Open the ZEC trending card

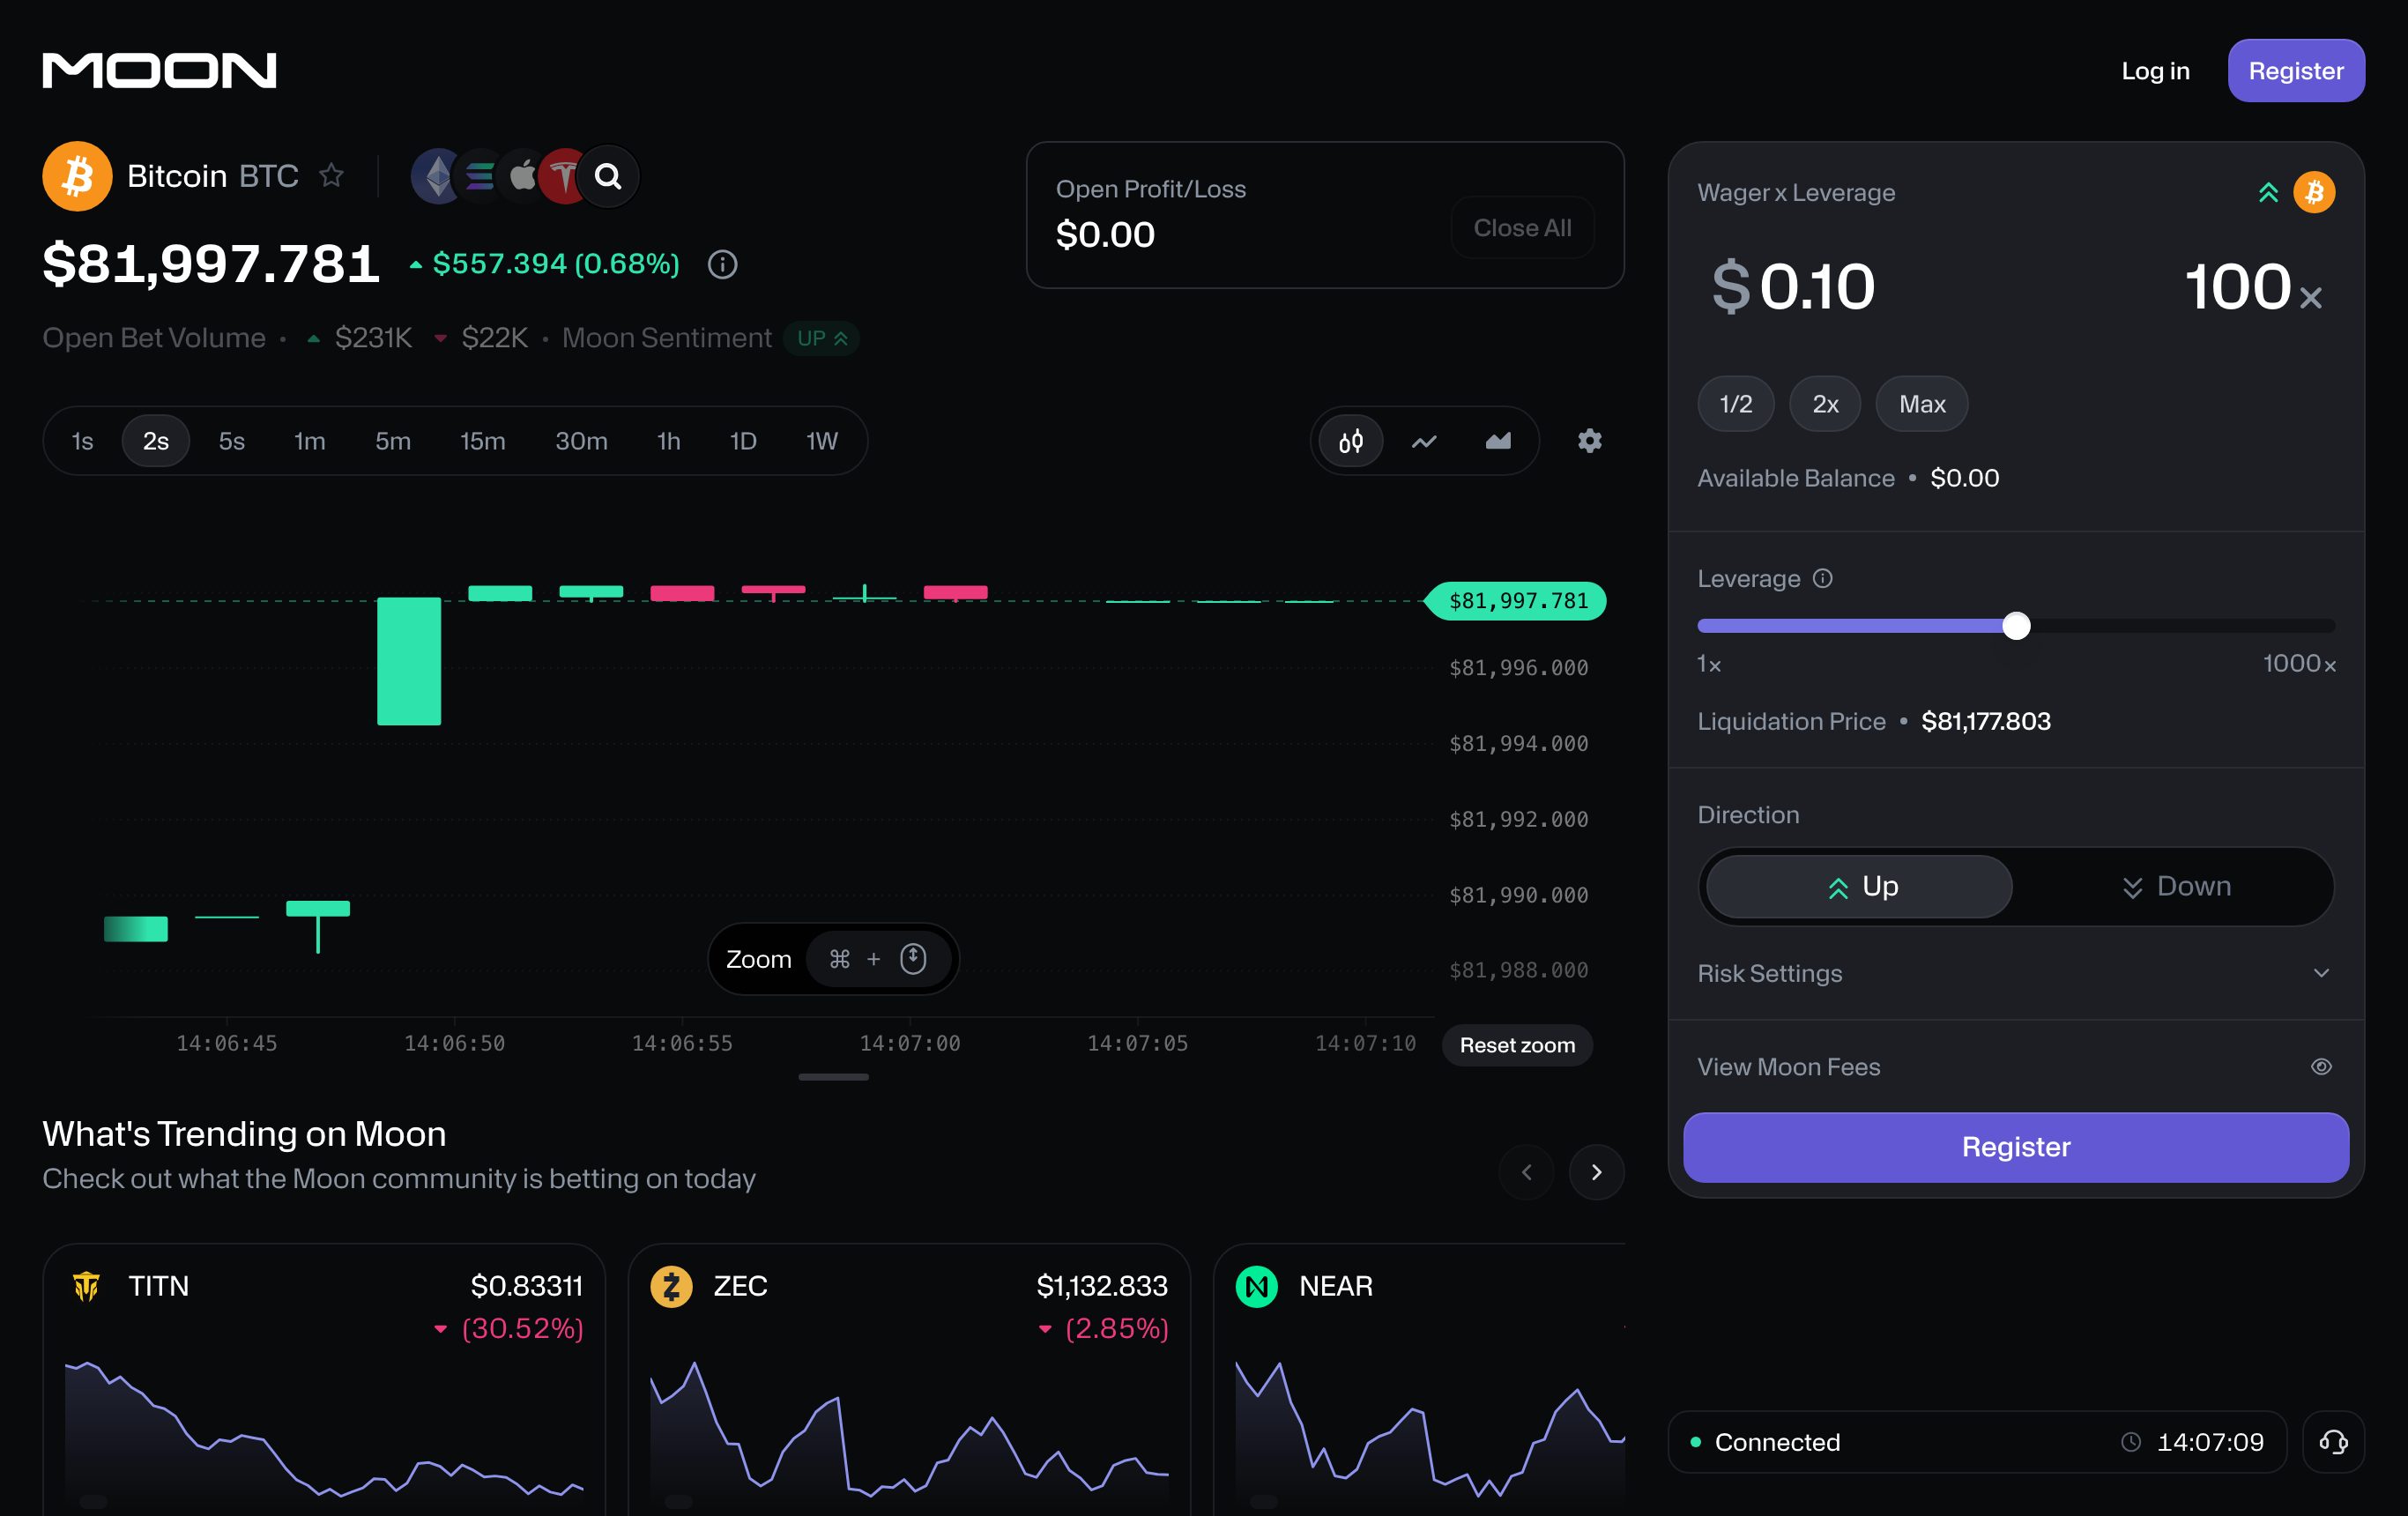point(909,1379)
